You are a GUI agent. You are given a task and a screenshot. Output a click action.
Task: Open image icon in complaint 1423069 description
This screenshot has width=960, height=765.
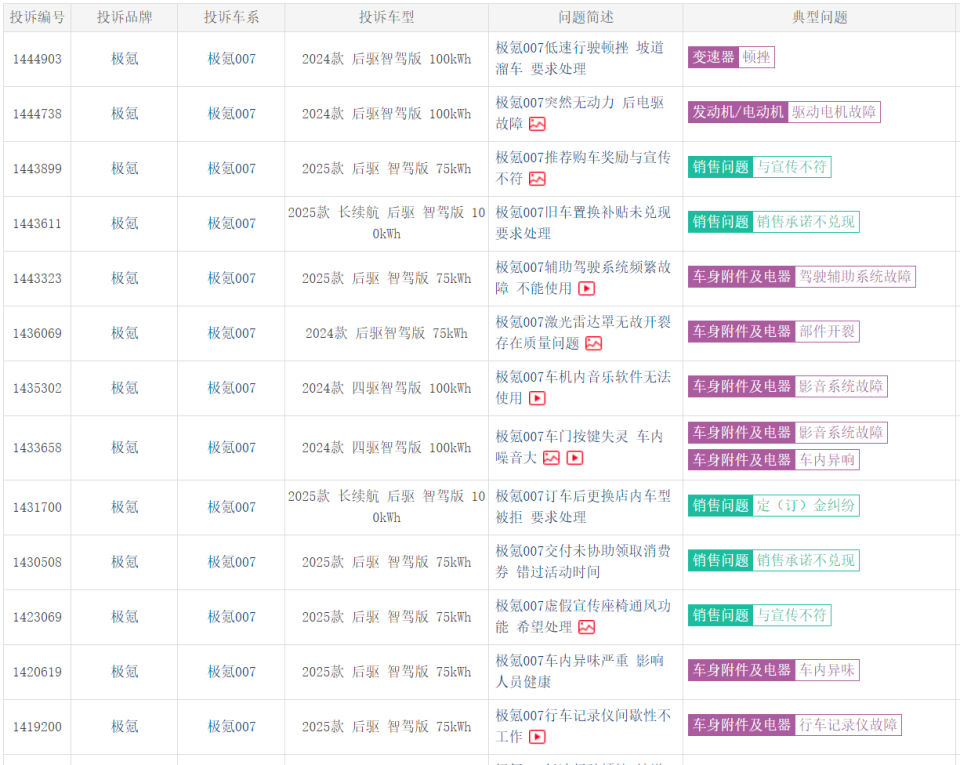(x=587, y=627)
